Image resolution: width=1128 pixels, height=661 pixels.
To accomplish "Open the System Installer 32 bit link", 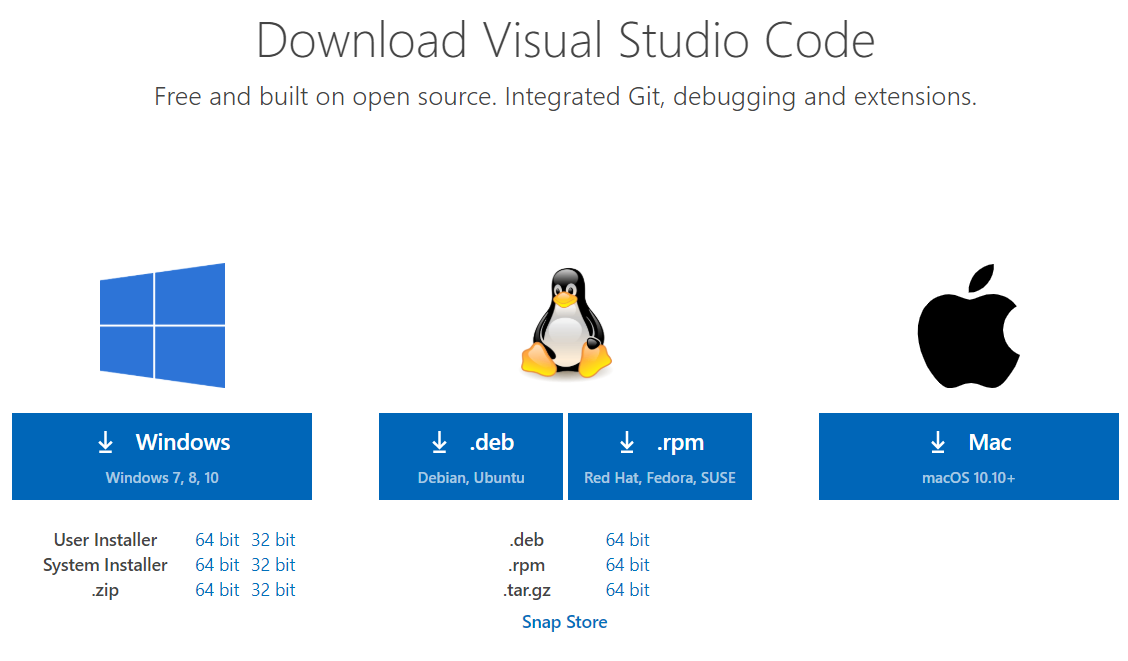I will [273, 565].
